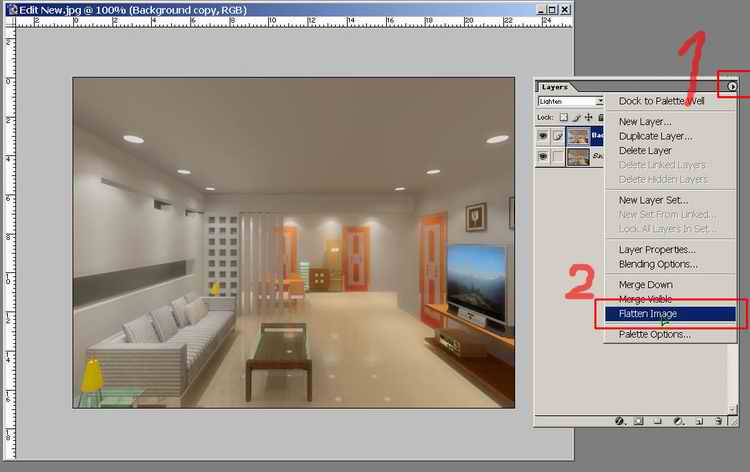Click the horizontal ruler above the canvas
The width and height of the screenshot is (750, 472).
coord(294,22)
